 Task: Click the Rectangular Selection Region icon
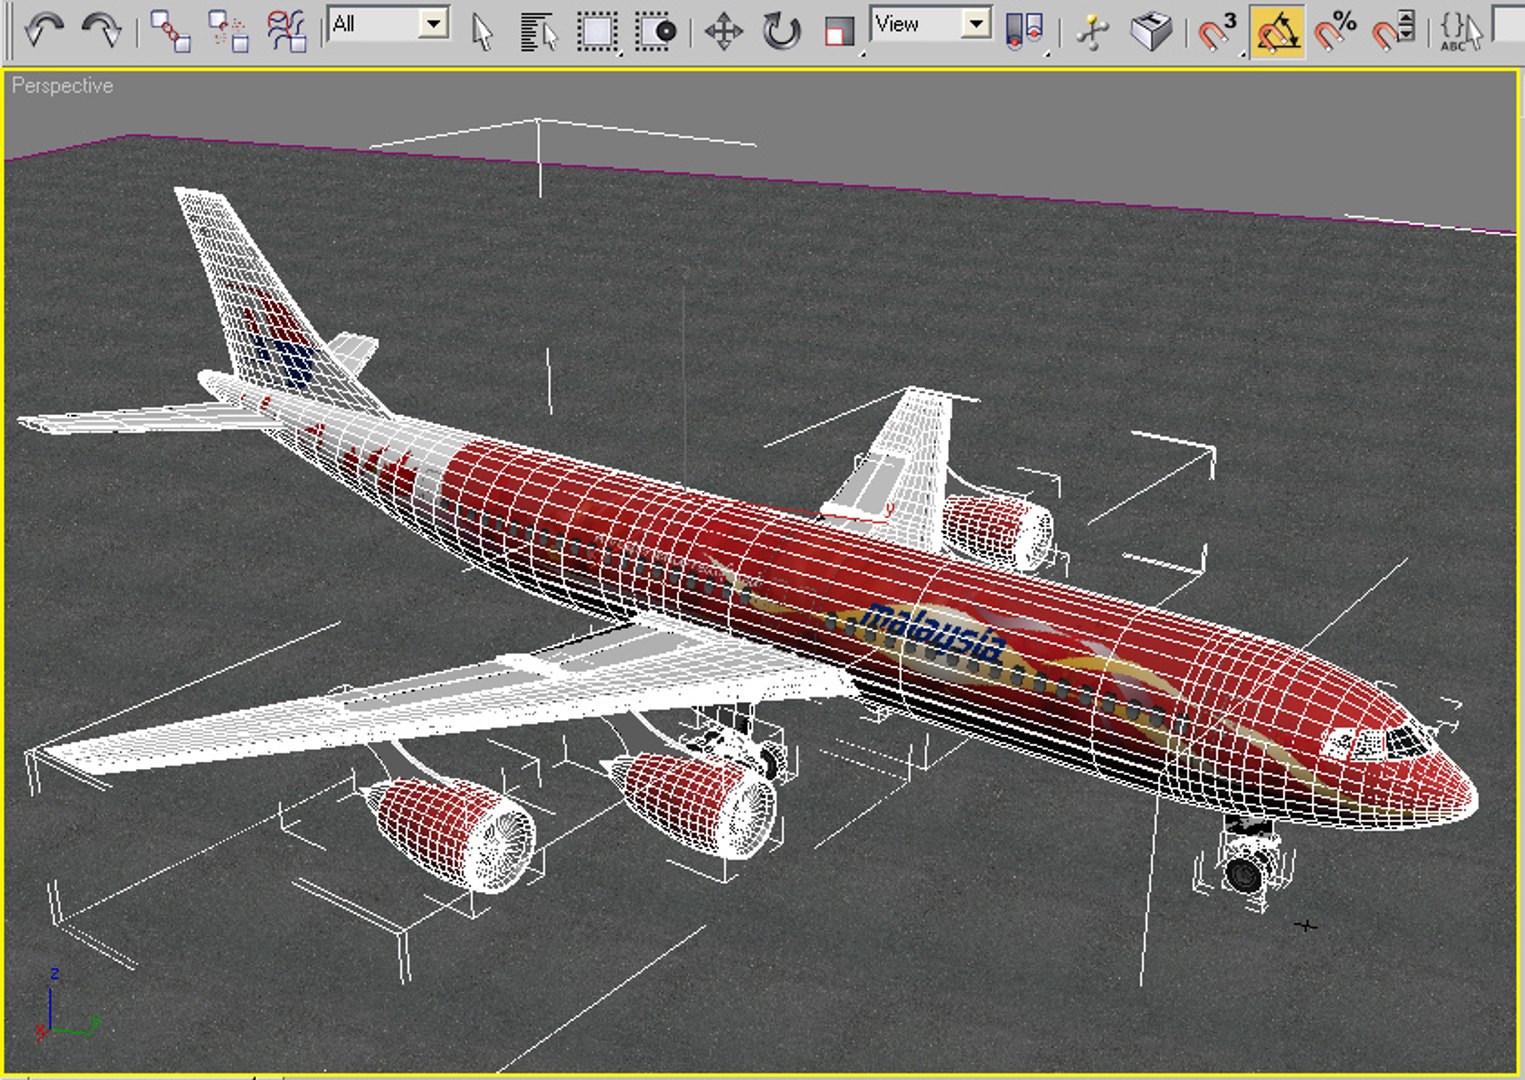[597, 31]
